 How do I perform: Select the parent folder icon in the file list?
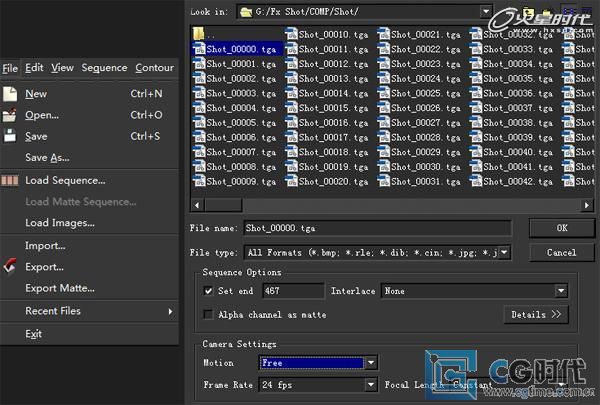(x=199, y=34)
